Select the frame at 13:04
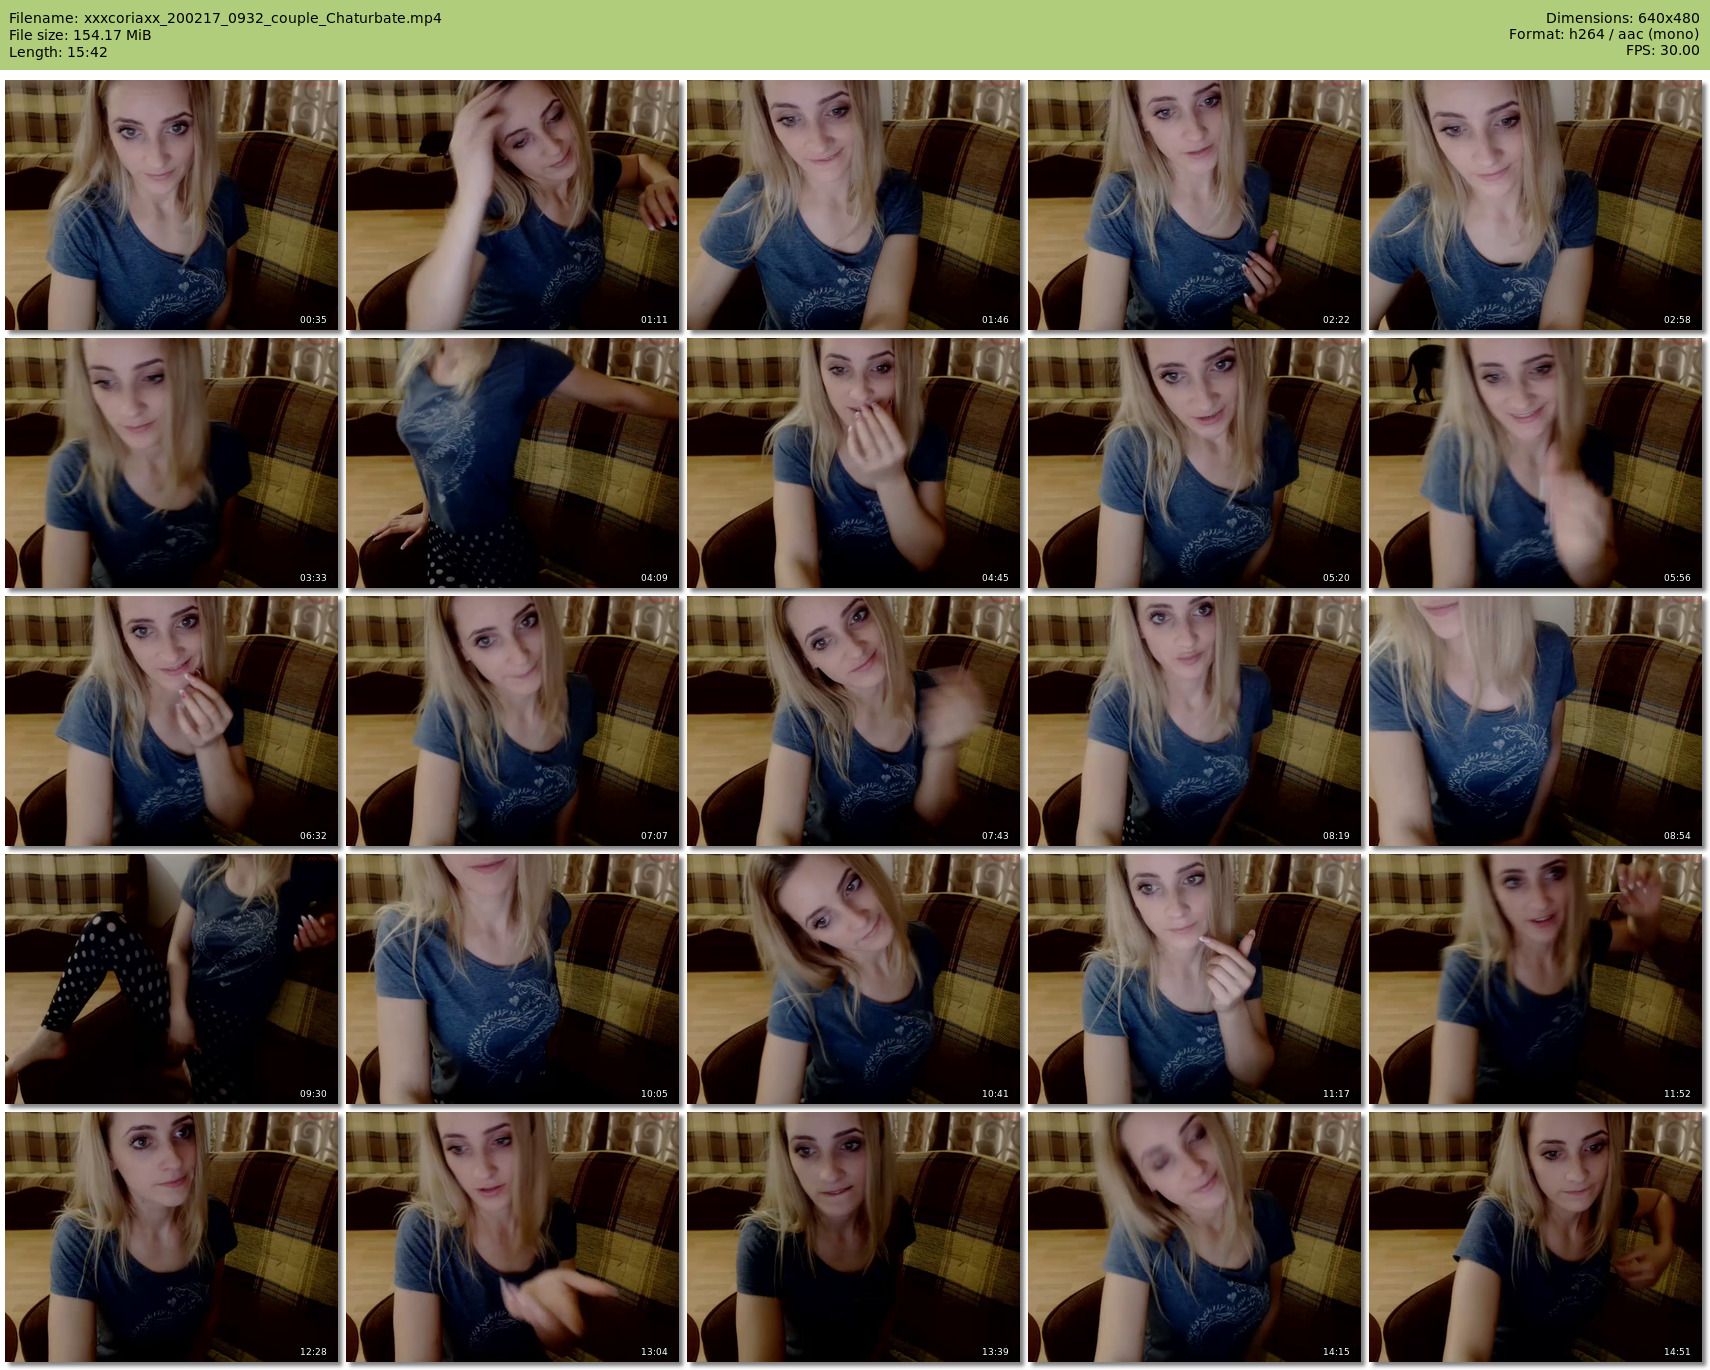The image size is (1710, 1370). click(513, 1237)
